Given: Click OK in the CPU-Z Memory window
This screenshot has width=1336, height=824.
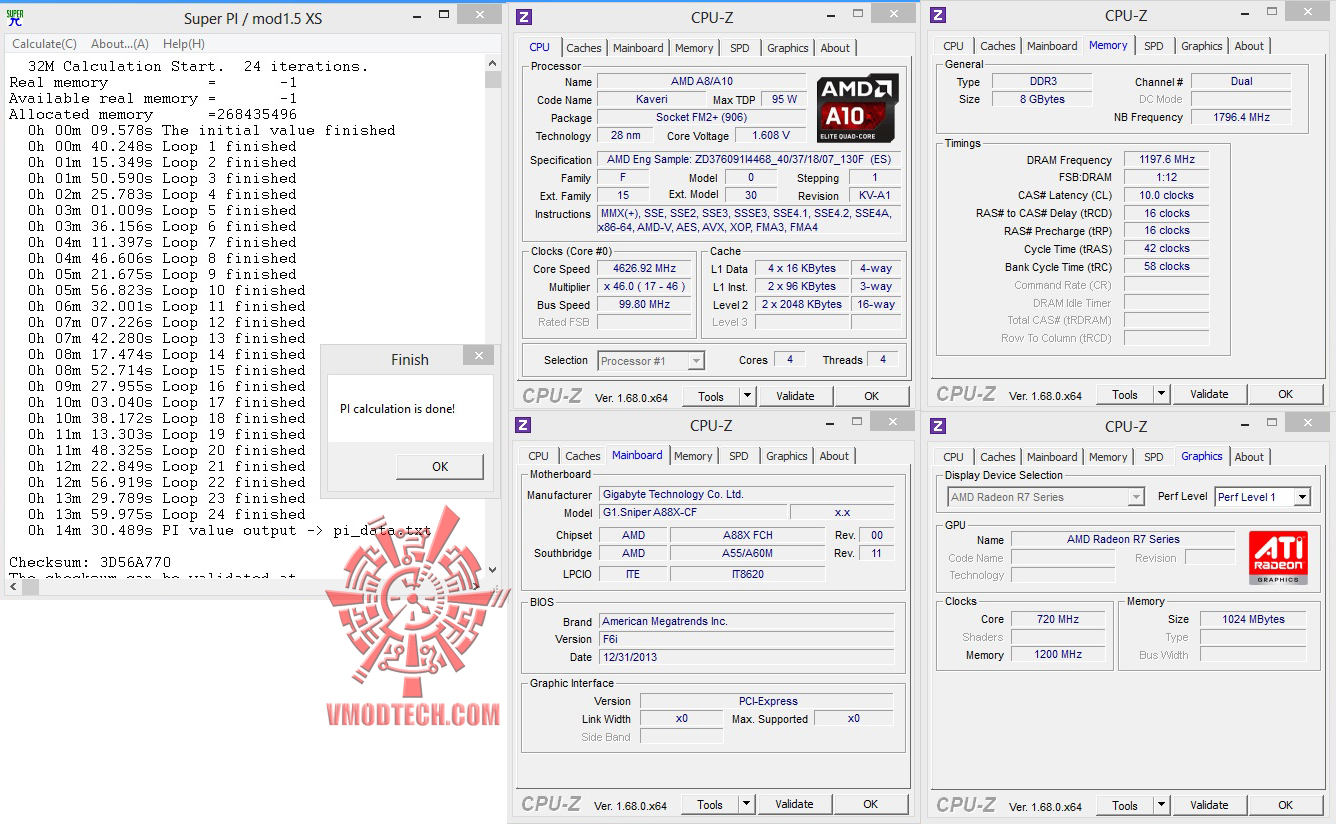Looking at the screenshot, I should (x=1286, y=394).
